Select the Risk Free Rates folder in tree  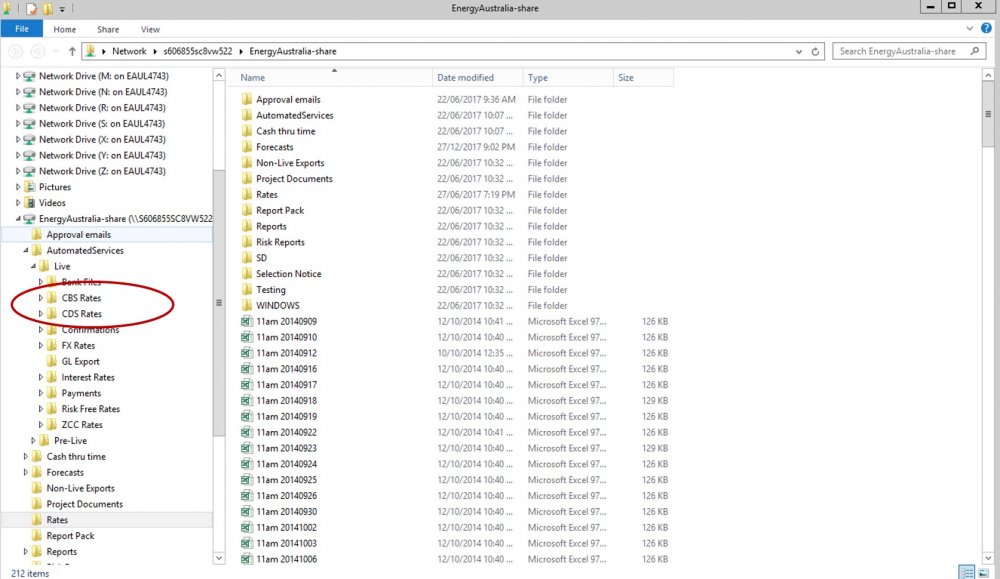[91, 409]
